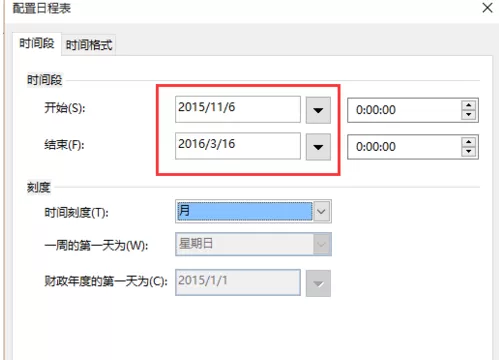This screenshot has width=499, height=360.
Task: Decrease the 开始 time with down spinner
Action: point(469,115)
